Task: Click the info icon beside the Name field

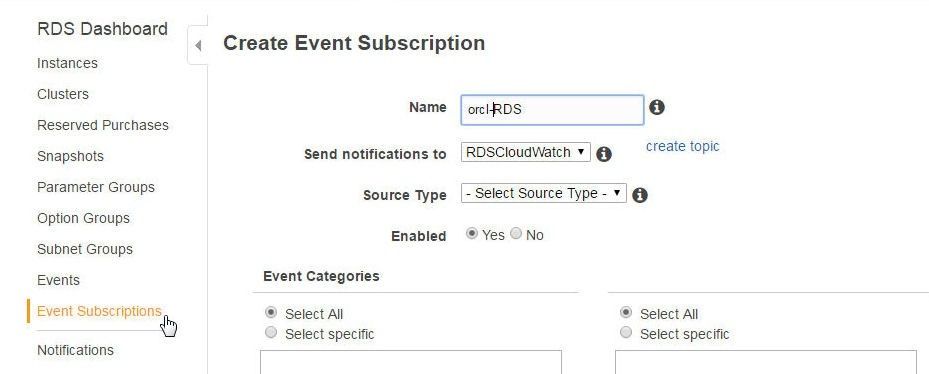Action: (656, 107)
